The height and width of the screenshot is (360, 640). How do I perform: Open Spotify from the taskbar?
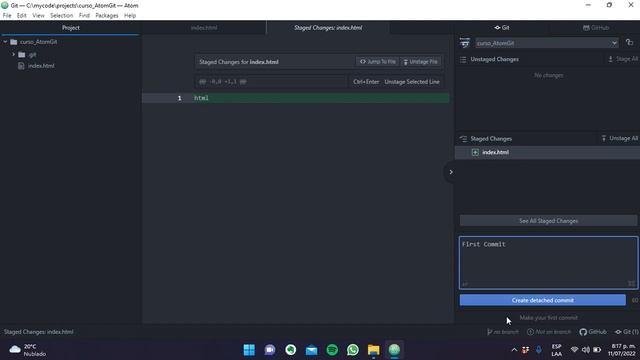coord(332,350)
